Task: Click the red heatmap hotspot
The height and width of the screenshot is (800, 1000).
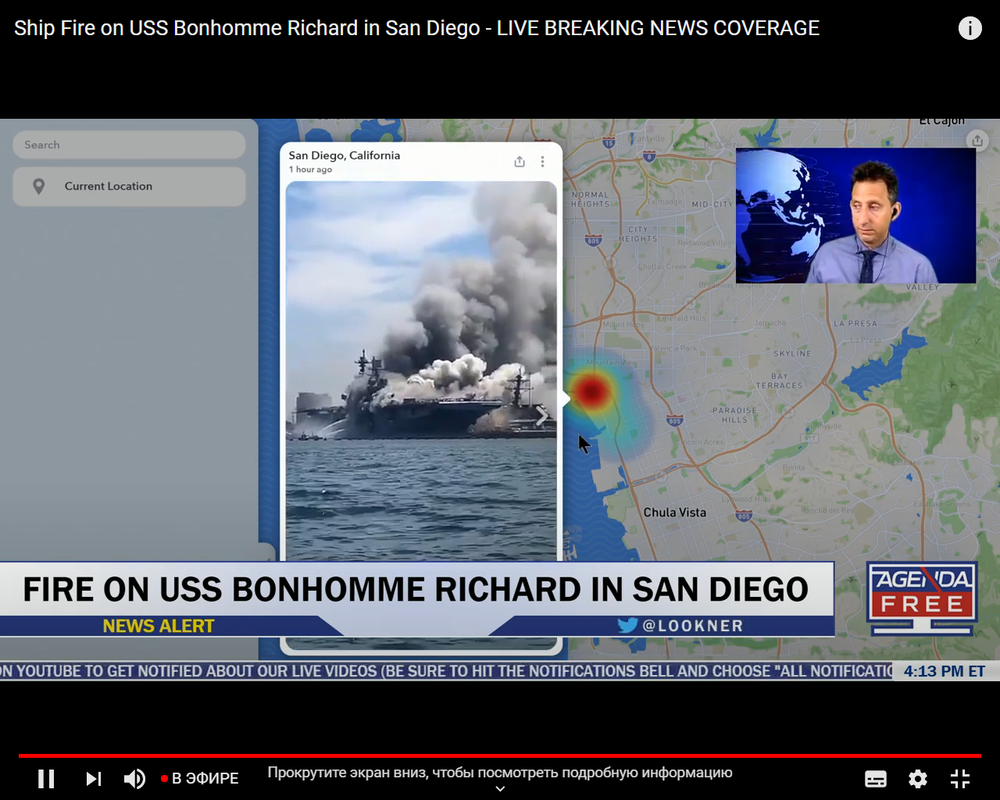Action: click(592, 391)
